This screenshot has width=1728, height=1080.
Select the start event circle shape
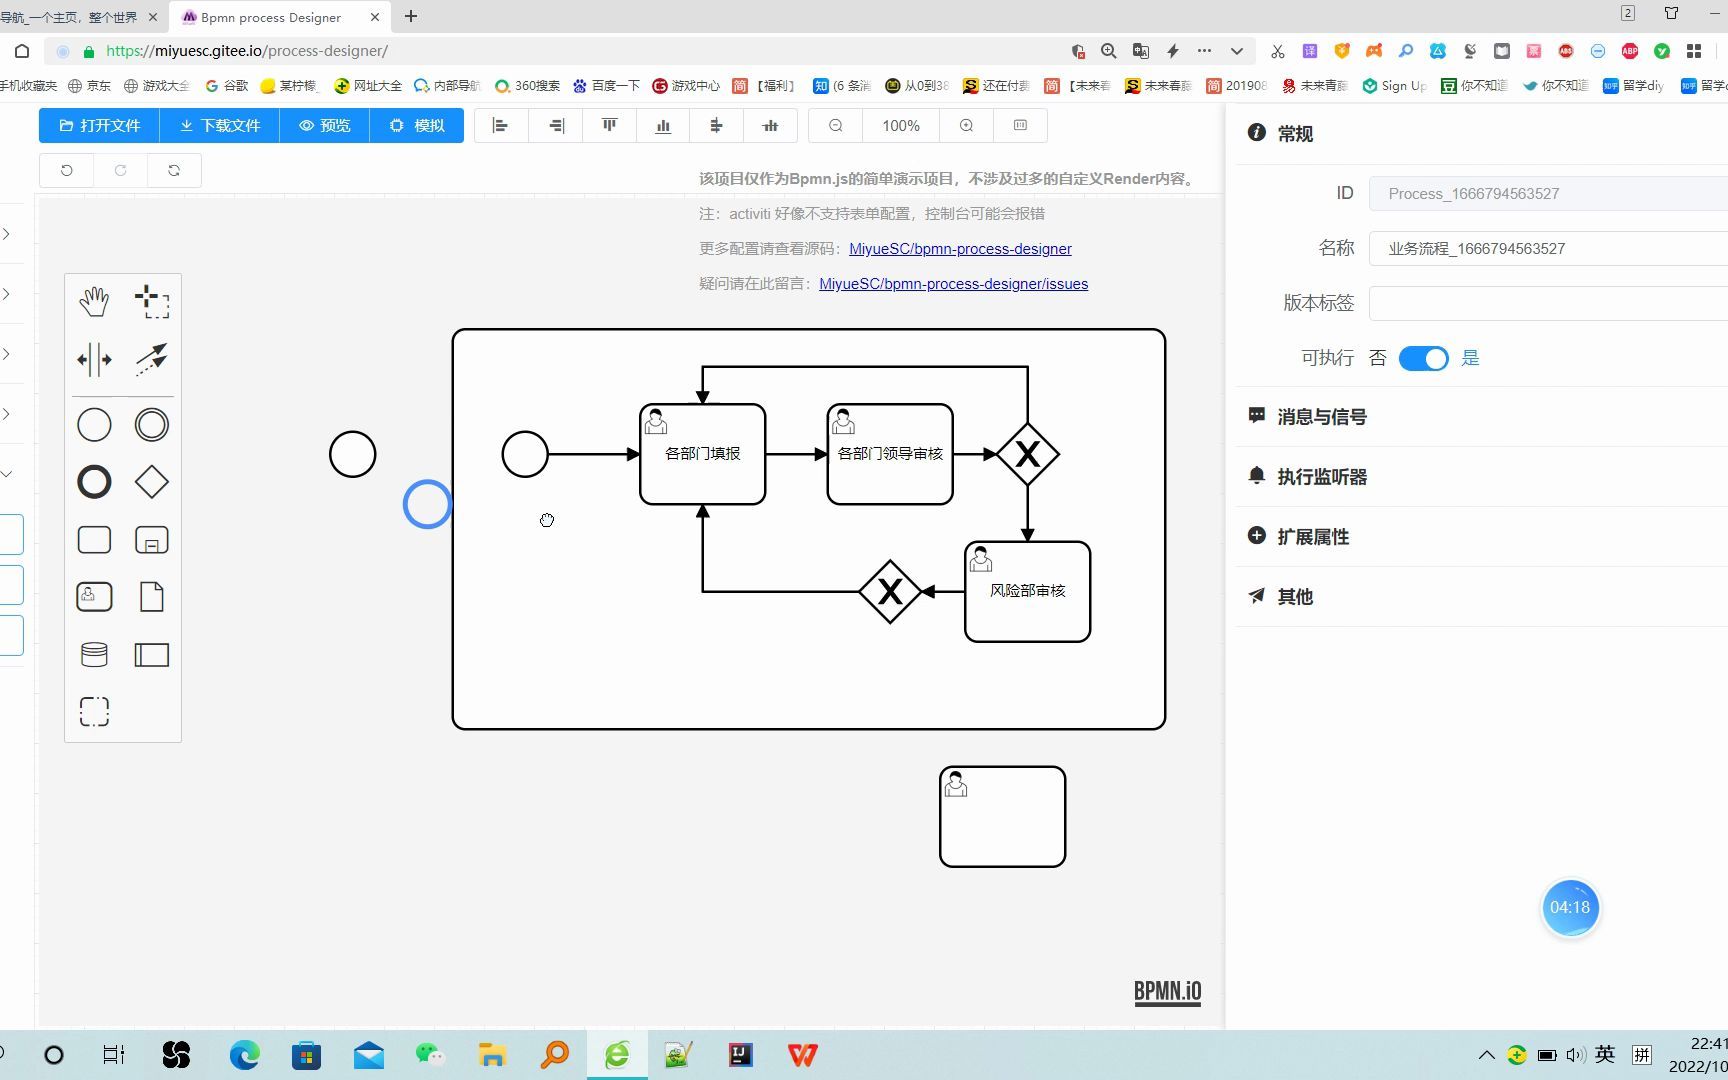point(93,424)
